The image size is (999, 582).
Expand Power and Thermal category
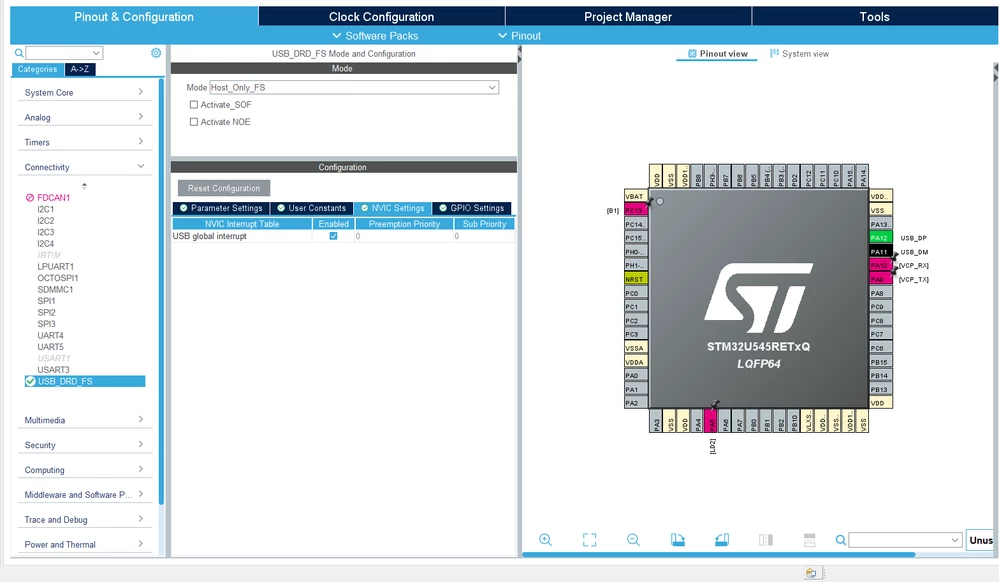pos(85,544)
